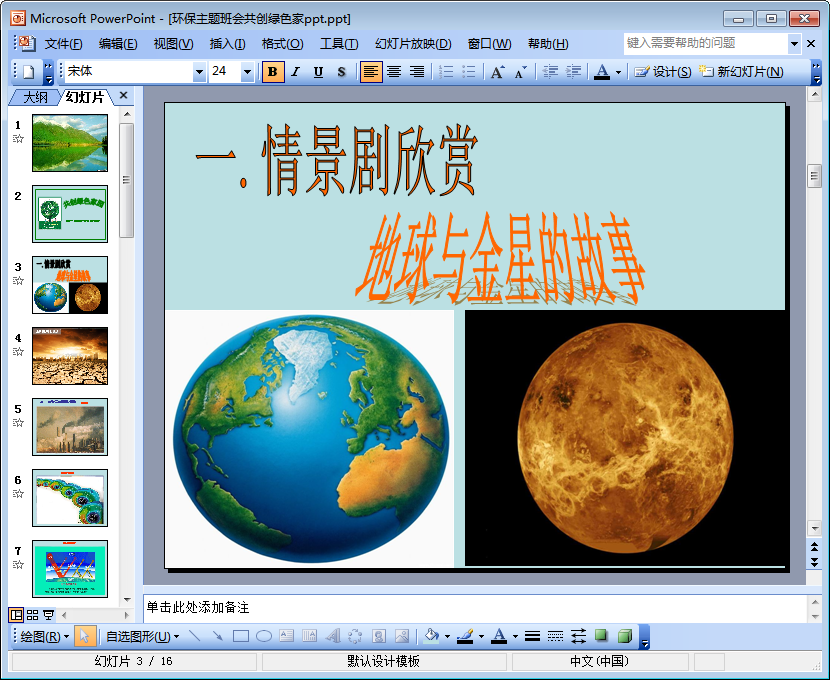Open the 格式(O) menu
The image size is (830, 680).
[x=282, y=44]
